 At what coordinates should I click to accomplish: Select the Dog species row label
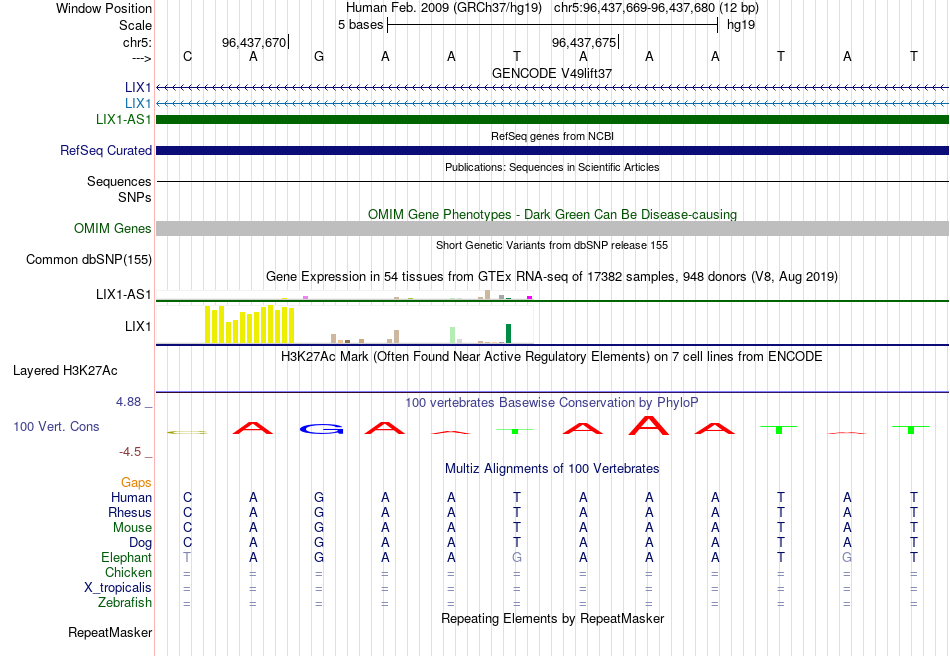click(141, 543)
